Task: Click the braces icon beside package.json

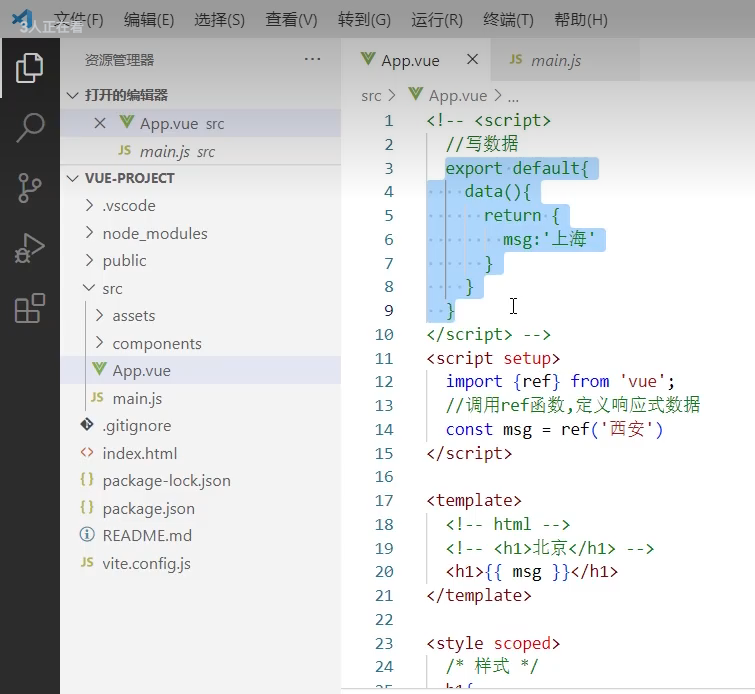Action: pos(87,507)
